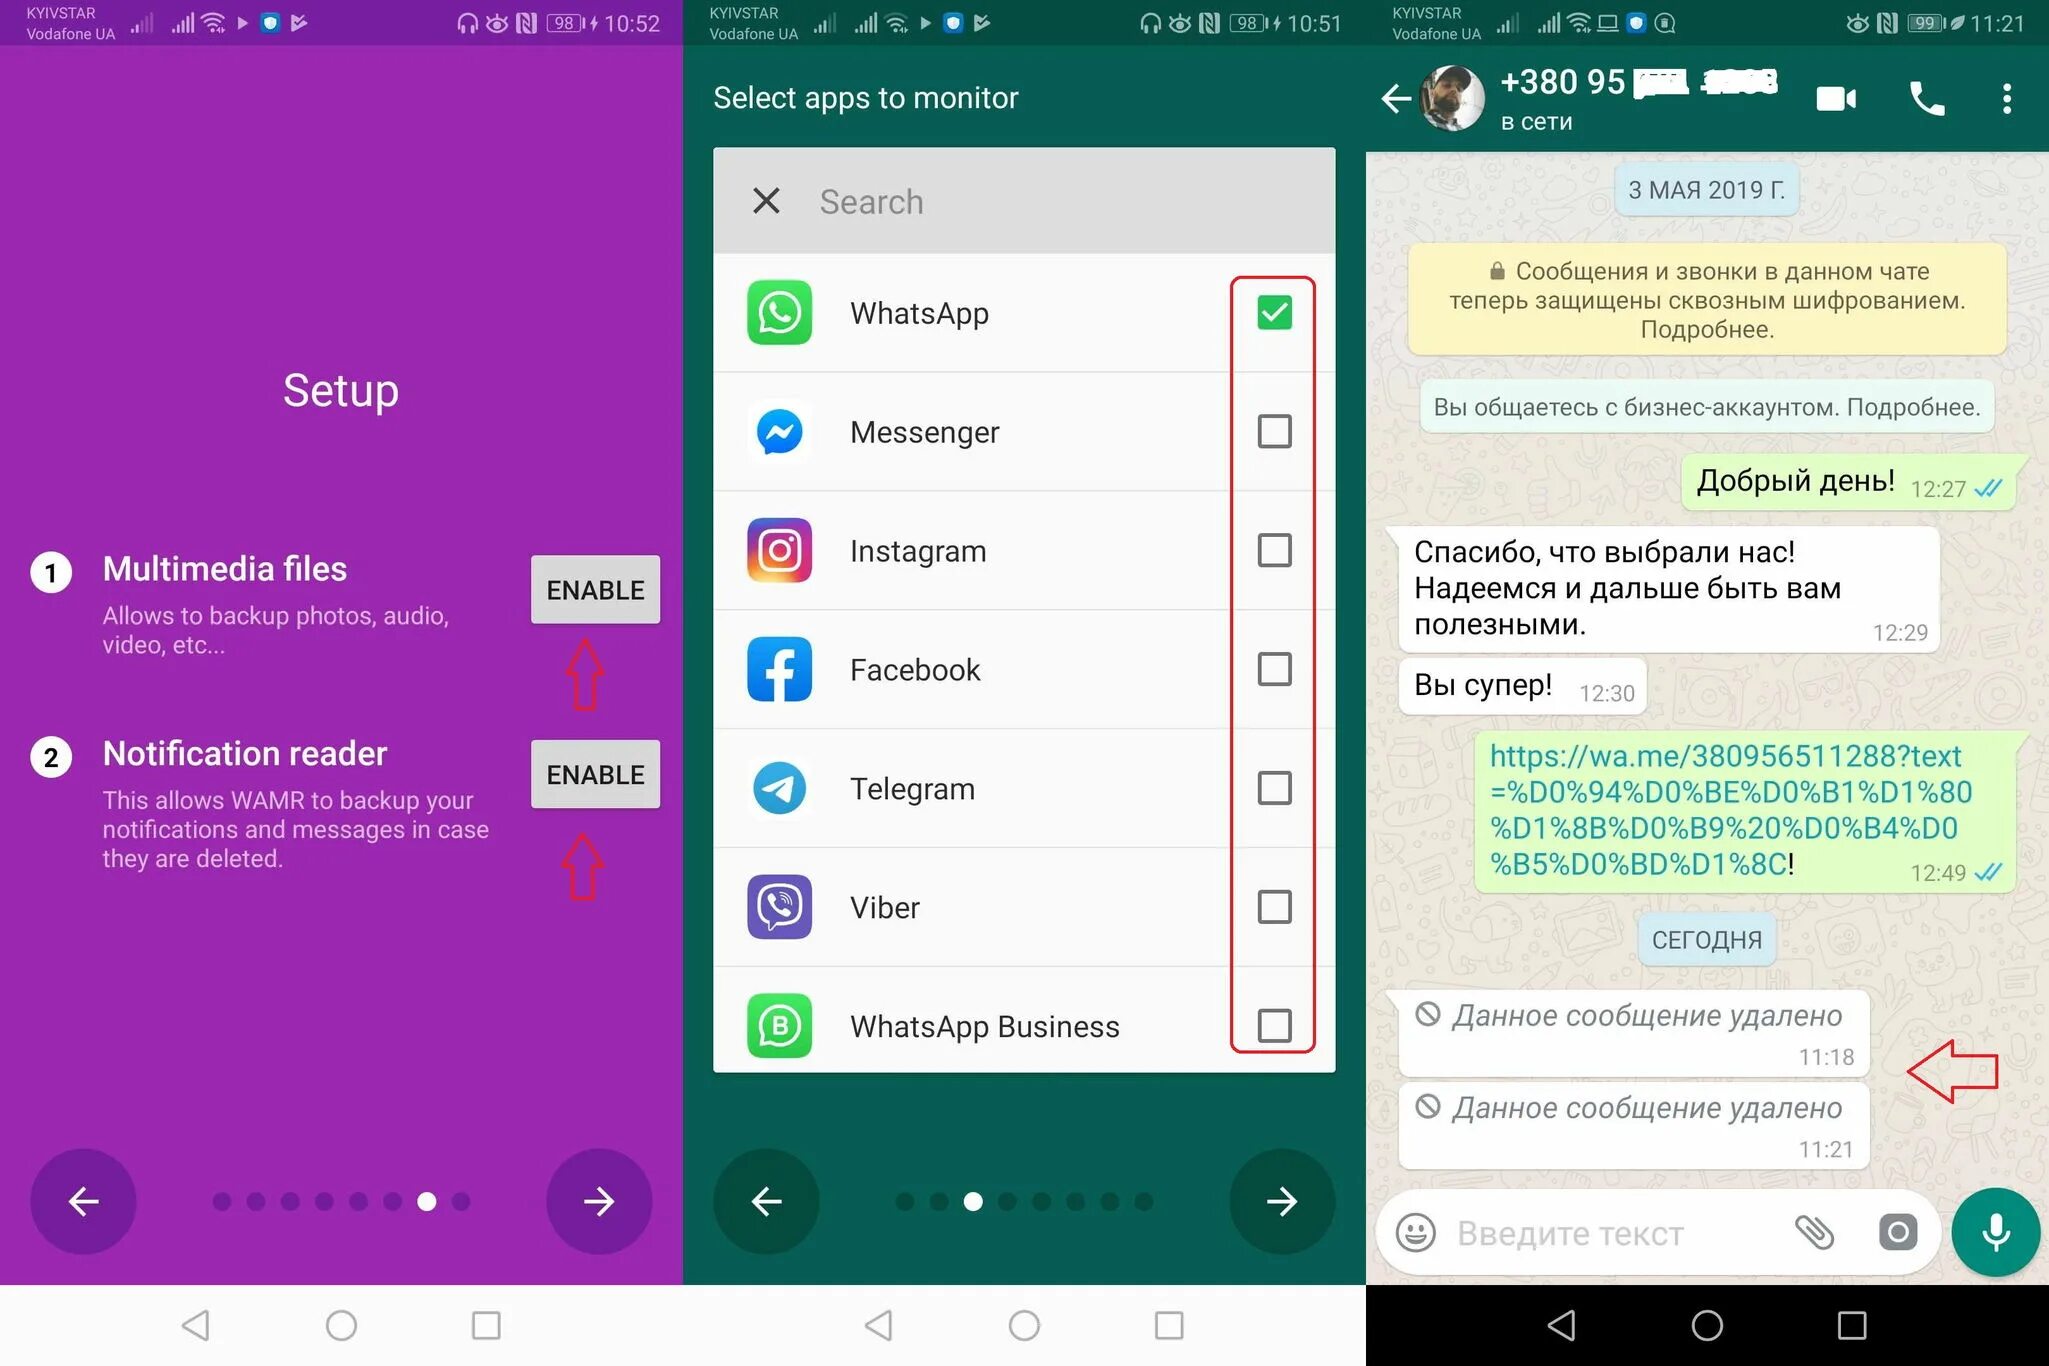
Task: Click the WhatsApp Business icon
Action: click(x=778, y=1026)
